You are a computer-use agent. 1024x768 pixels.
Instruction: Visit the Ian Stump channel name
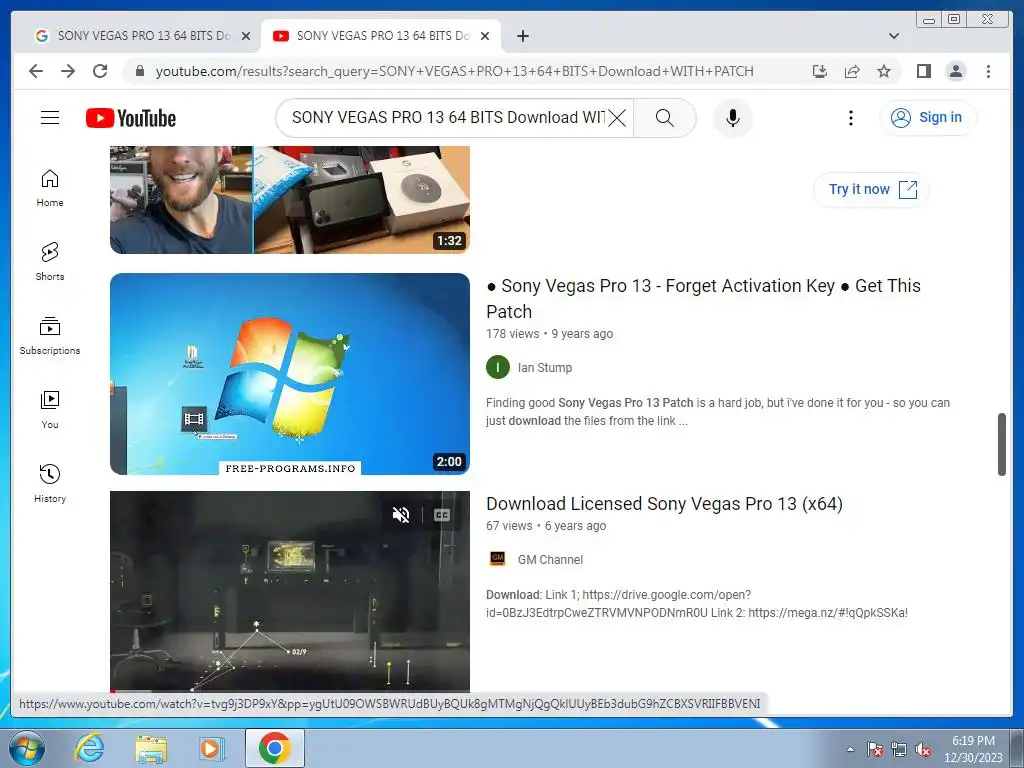[x=545, y=368]
